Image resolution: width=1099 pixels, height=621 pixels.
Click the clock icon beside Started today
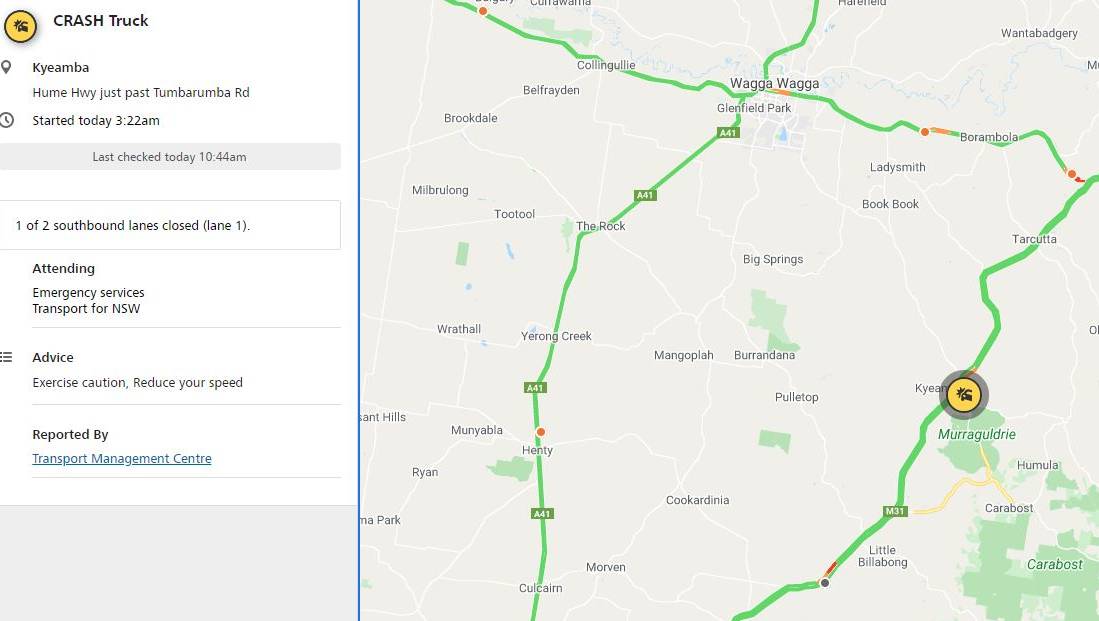(6, 120)
